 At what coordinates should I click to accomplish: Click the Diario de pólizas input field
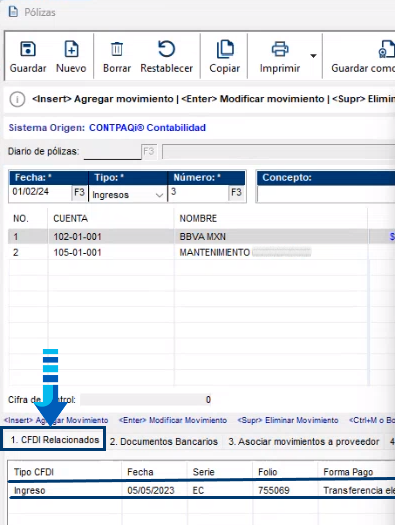(x=112, y=152)
